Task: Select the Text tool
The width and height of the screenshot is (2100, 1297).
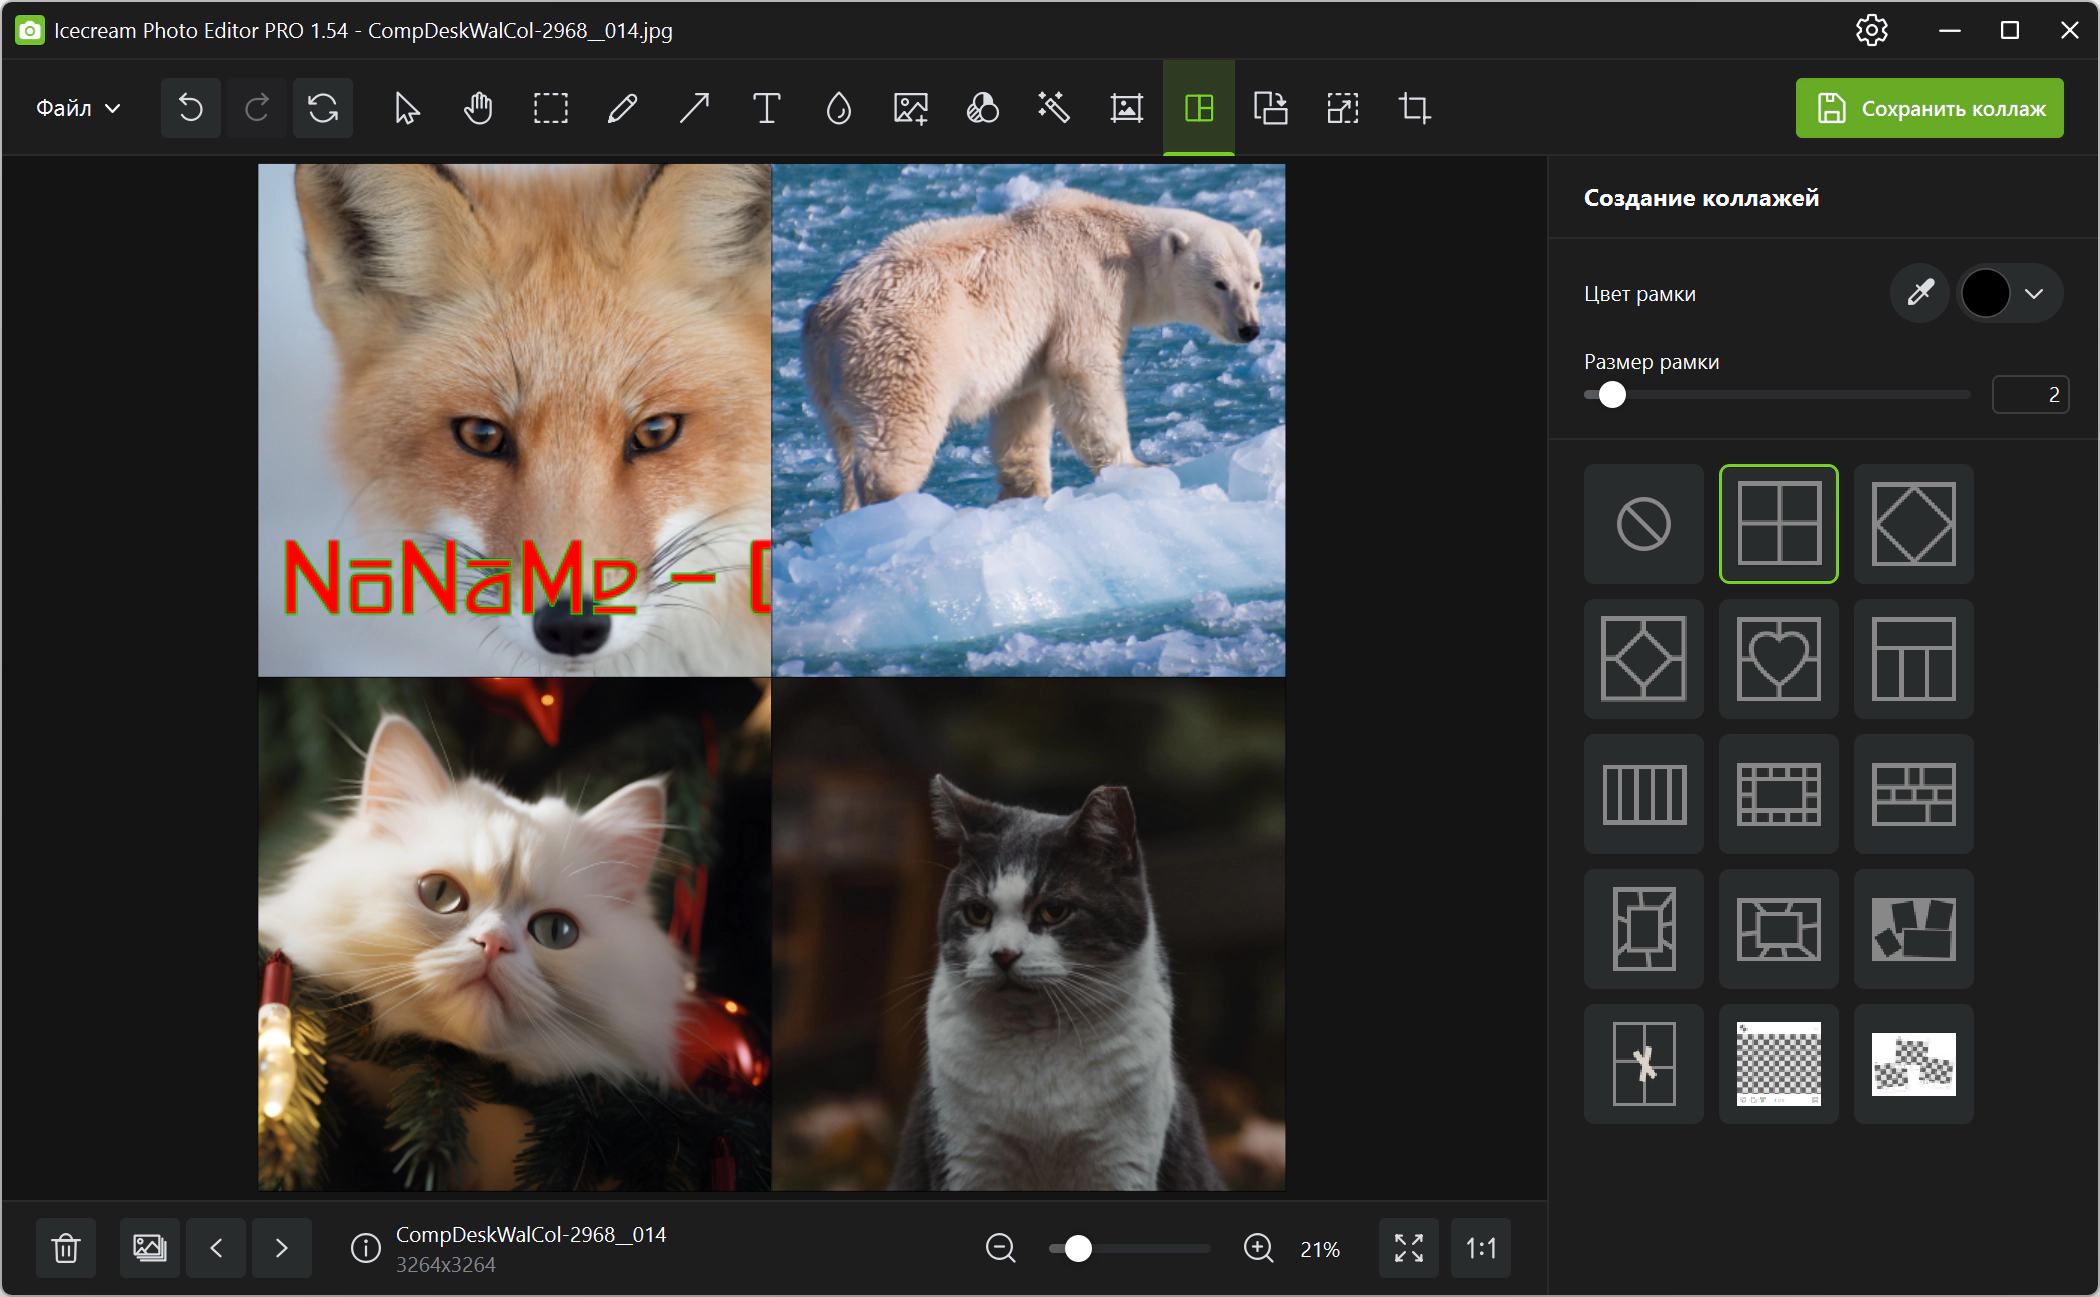Action: (766, 108)
